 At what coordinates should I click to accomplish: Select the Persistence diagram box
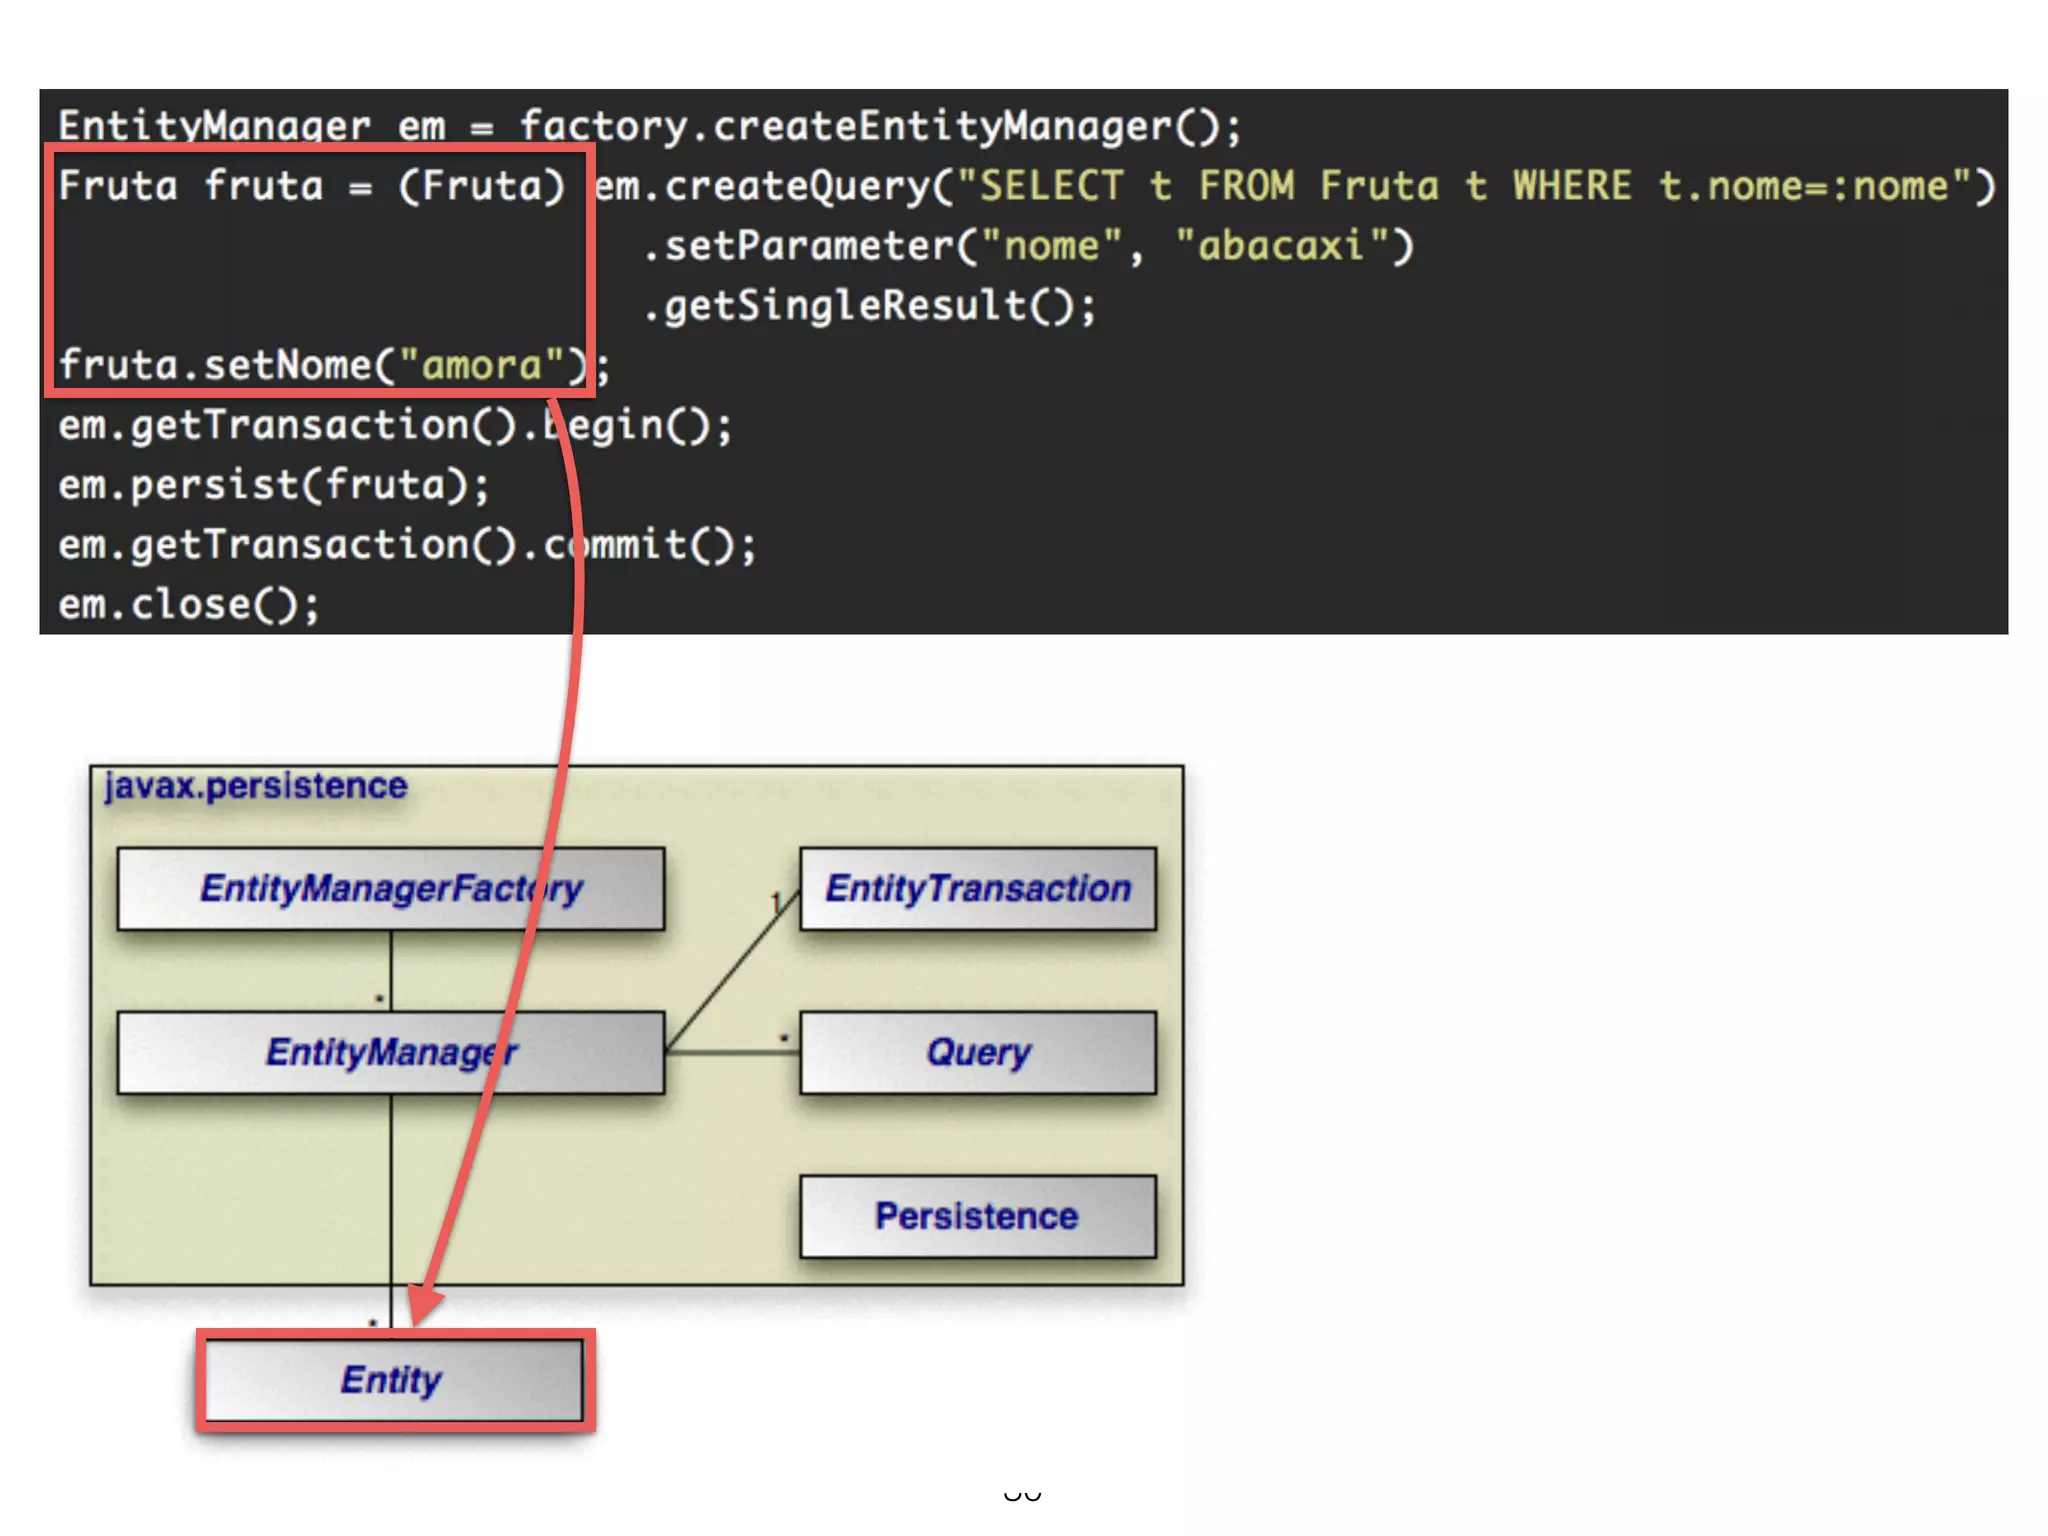point(977,1216)
